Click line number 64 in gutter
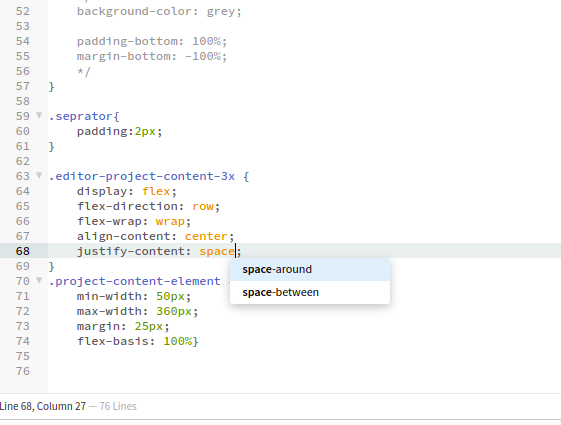The width and height of the screenshot is (561, 425). [x=23, y=191]
